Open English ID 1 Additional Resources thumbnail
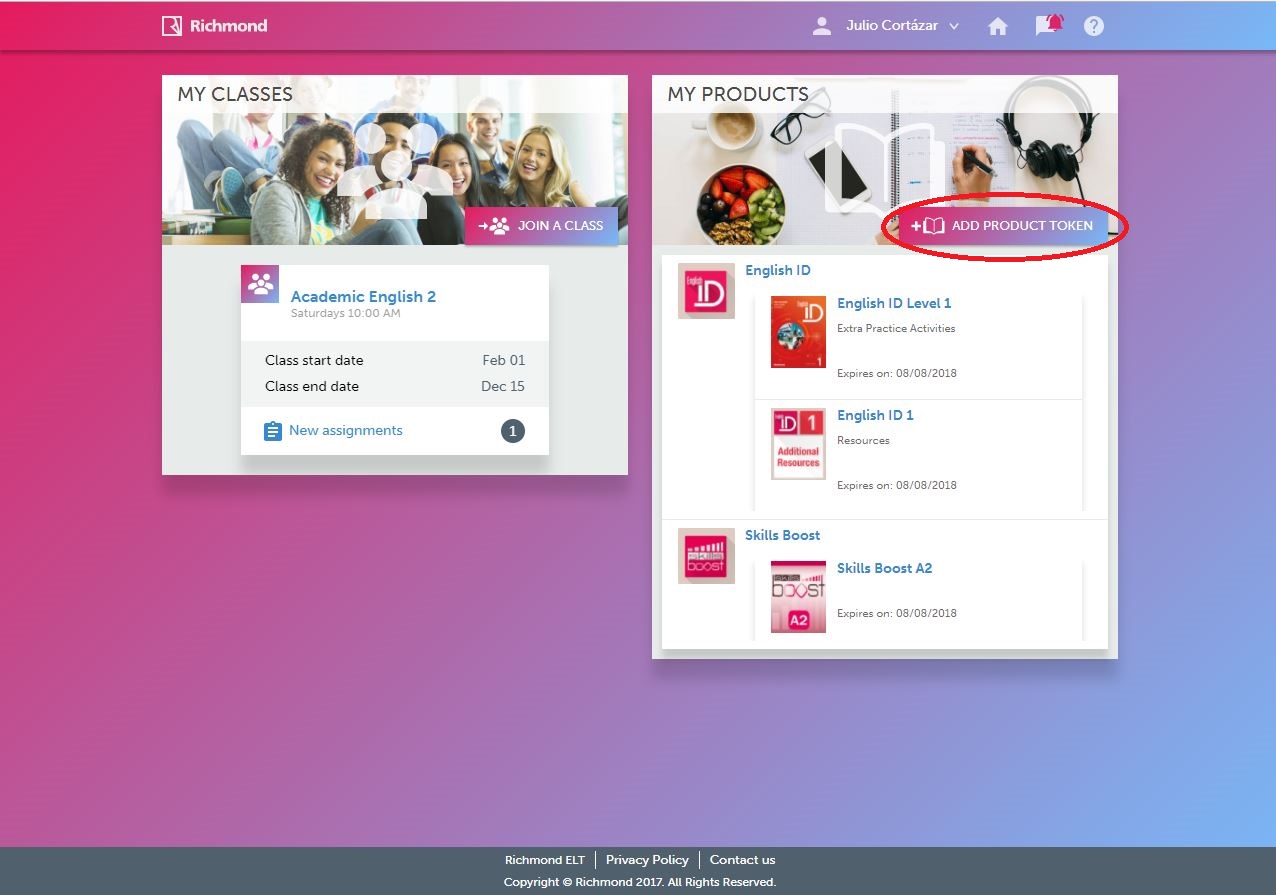 coord(798,444)
